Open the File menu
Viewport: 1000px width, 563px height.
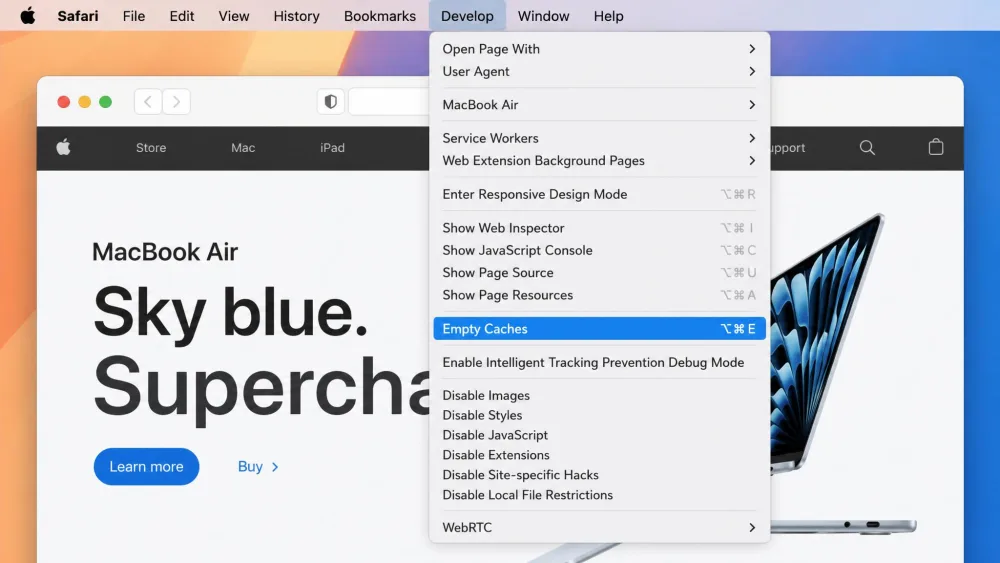134,16
